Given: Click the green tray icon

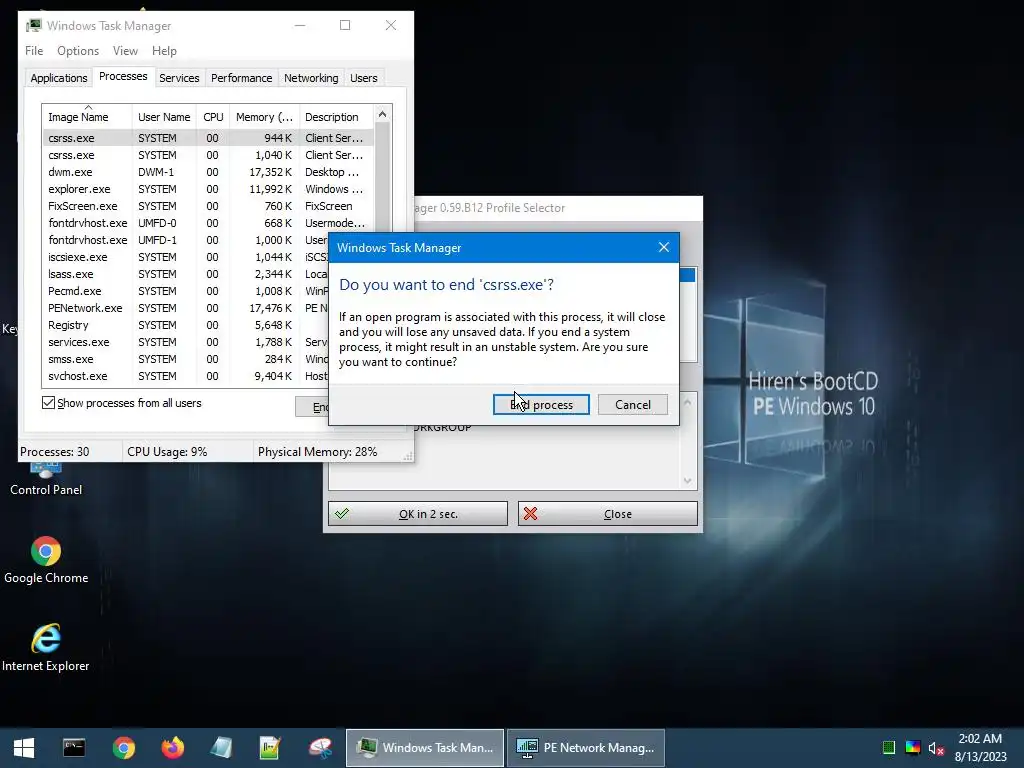Looking at the screenshot, I should click(888, 748).
